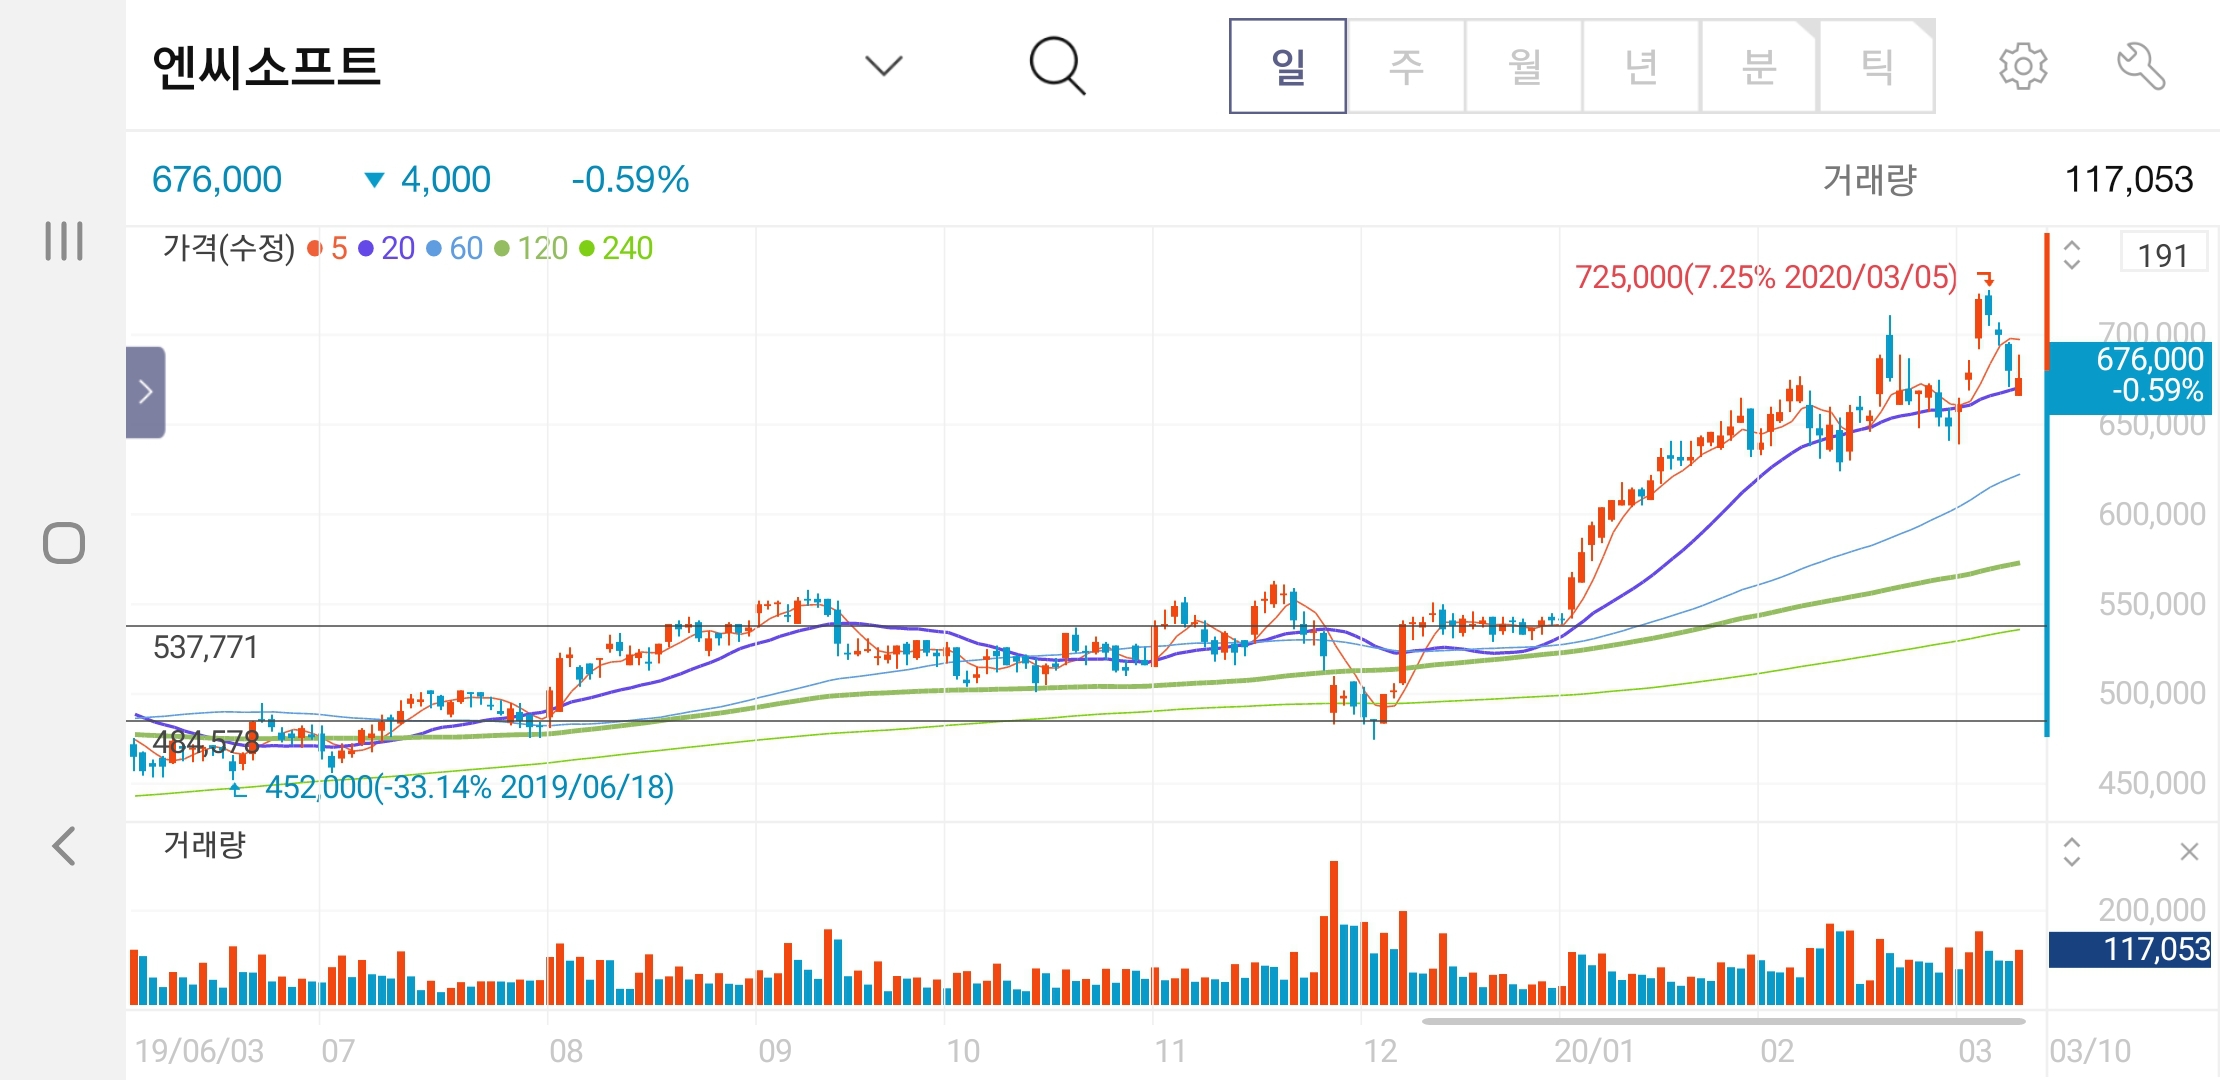This screenshot has height=1080, width=2220.
Task: Open the 틱 tick chart tab
Action: [1877, 66]
